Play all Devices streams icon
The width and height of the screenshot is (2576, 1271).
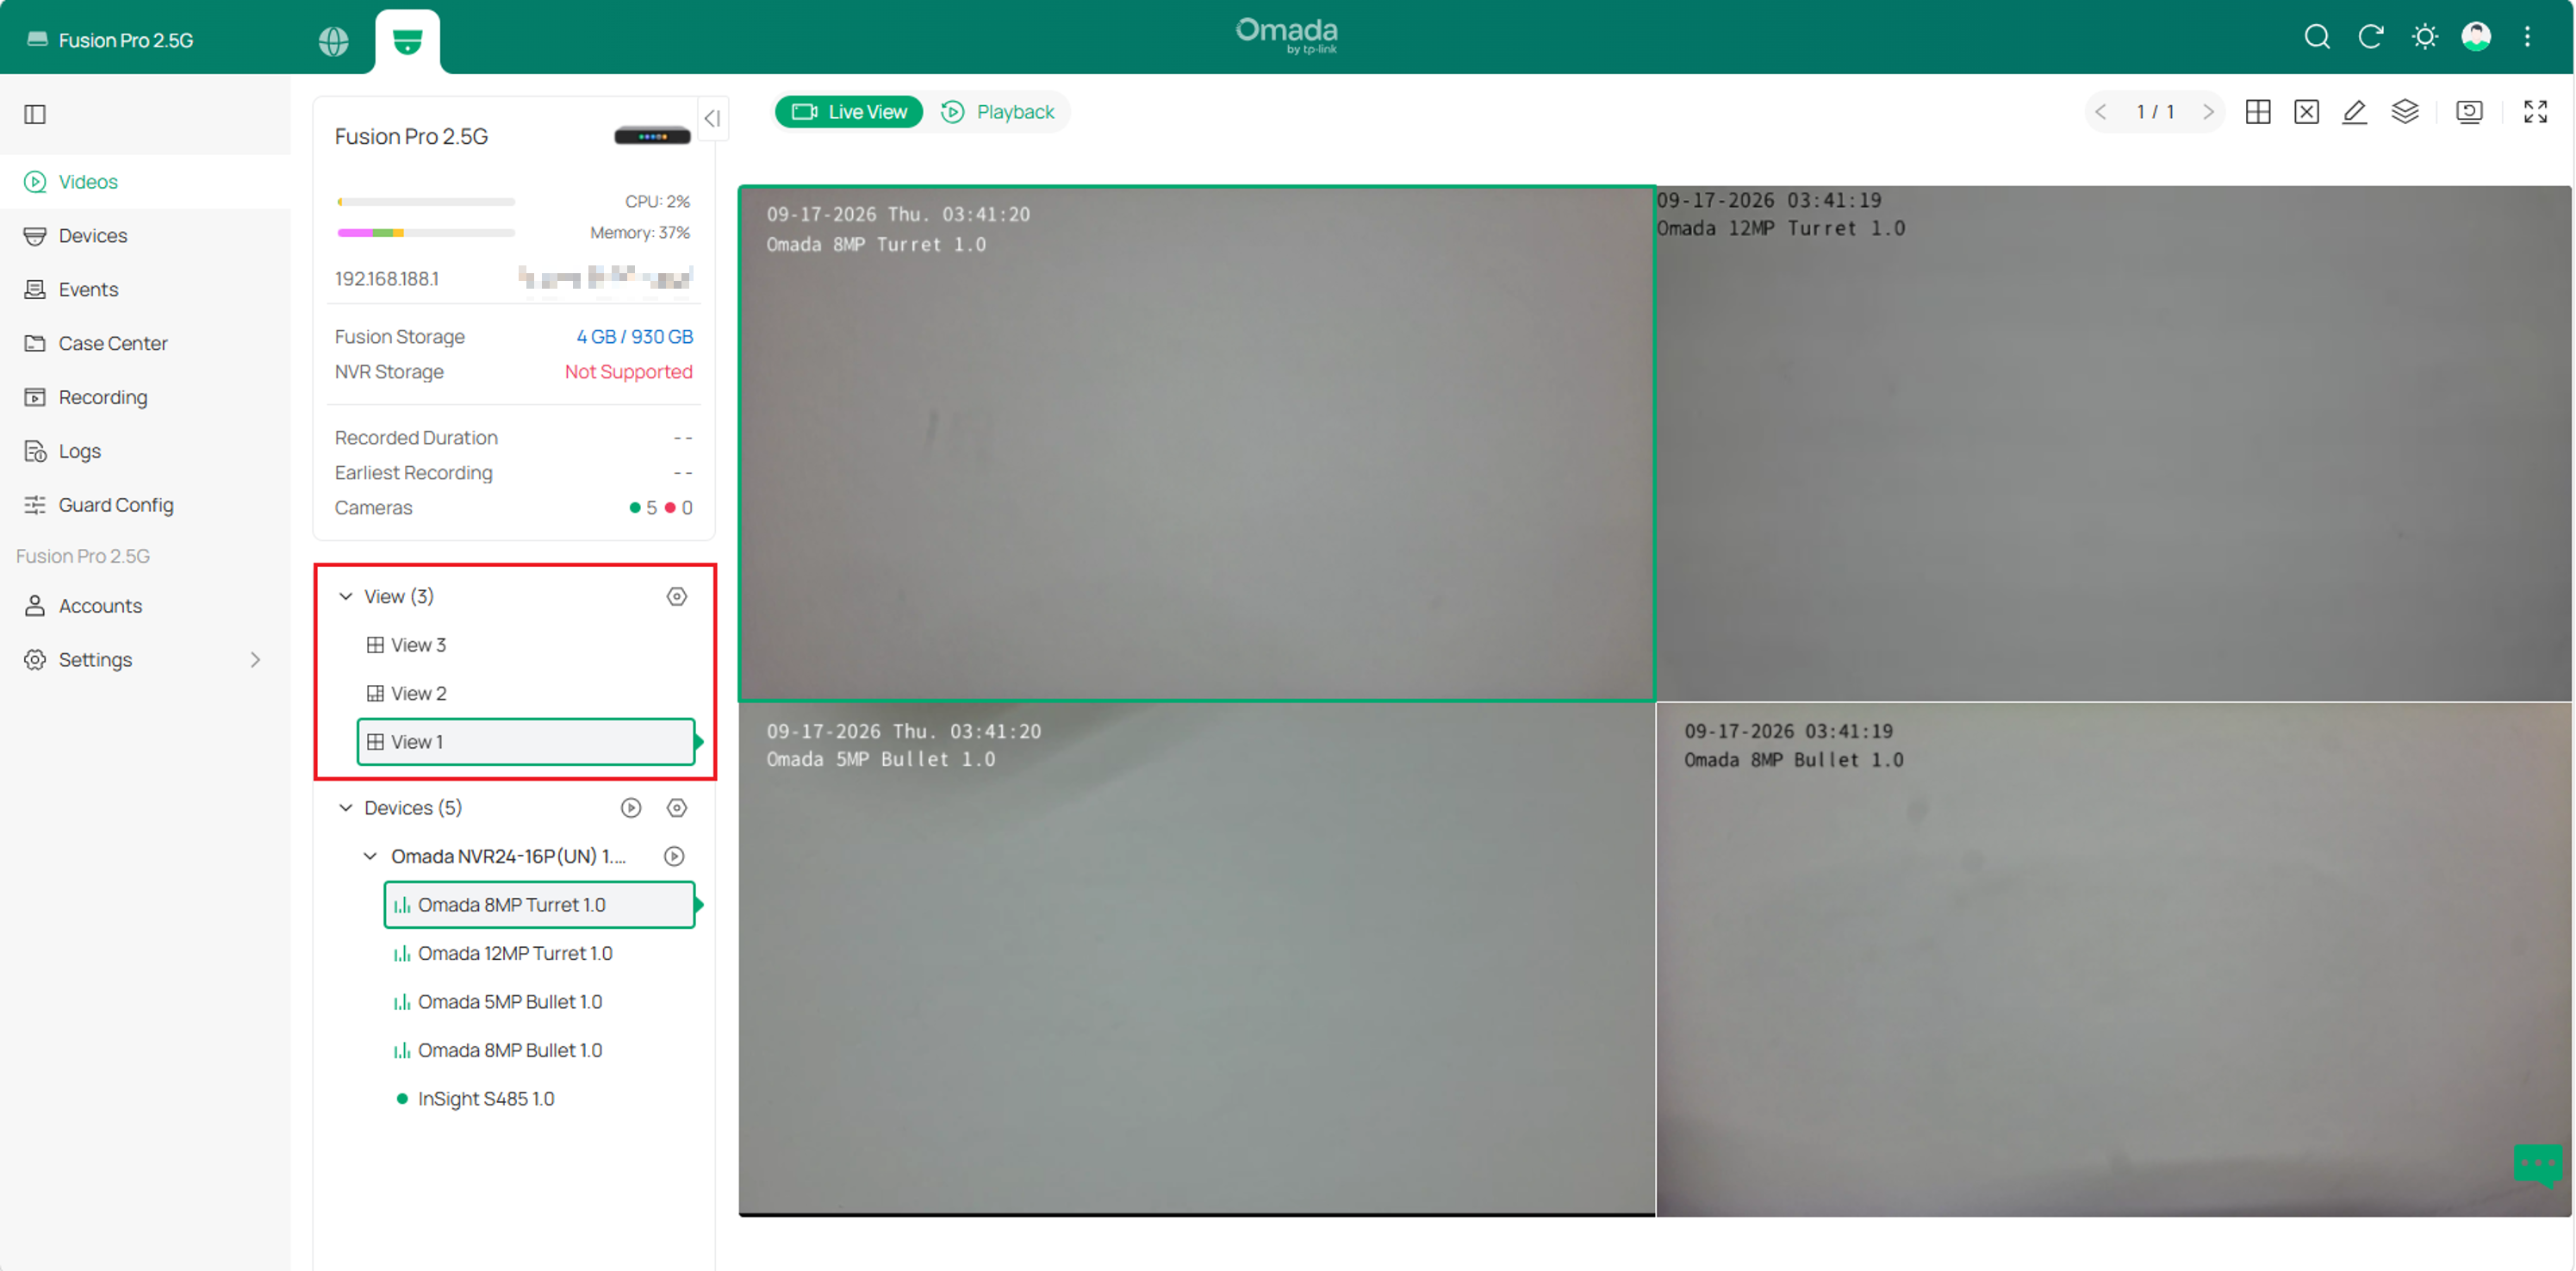tap(631, 808)
